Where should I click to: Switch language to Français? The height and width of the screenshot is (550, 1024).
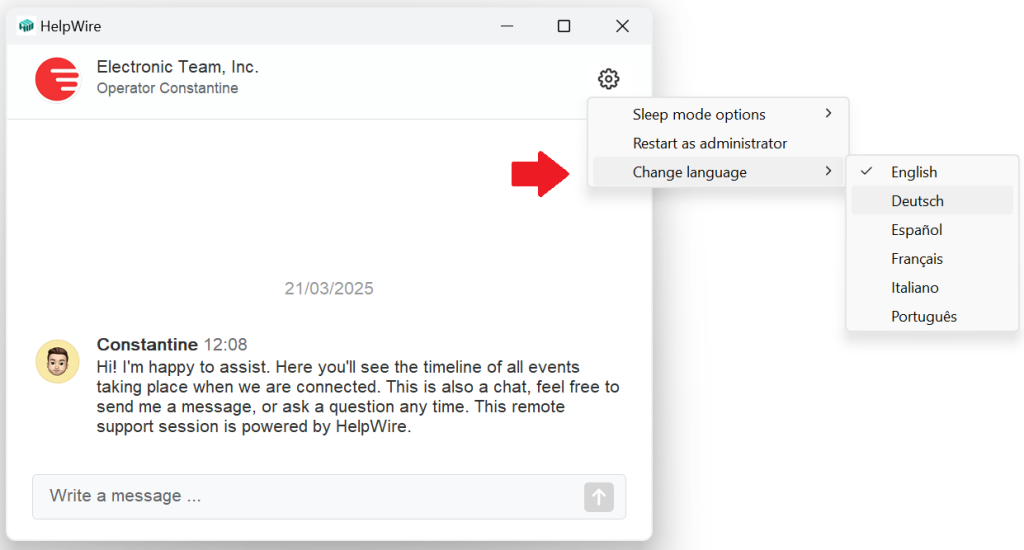(x=932, y=259)
